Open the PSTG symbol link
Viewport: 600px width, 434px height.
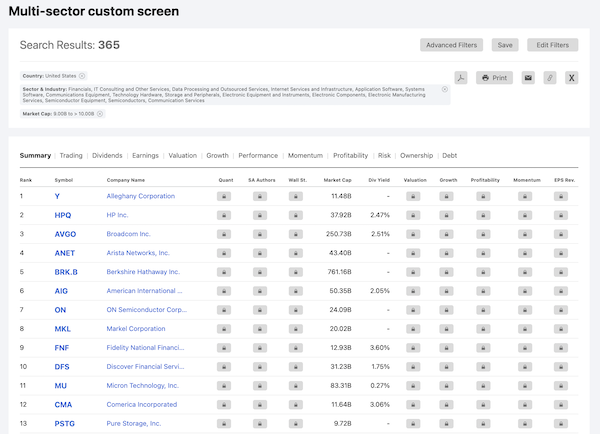(x=64, y=424)
